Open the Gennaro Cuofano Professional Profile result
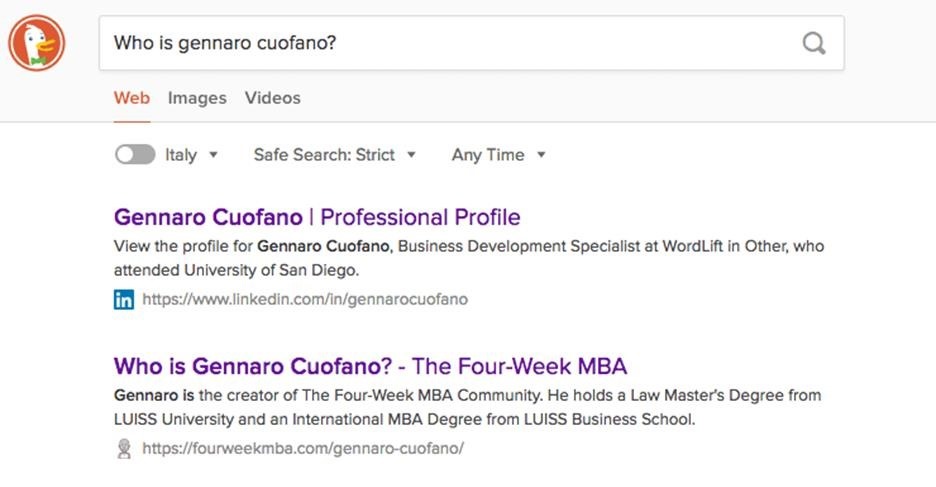Screen dimensions: 936x487 [317, 217]
